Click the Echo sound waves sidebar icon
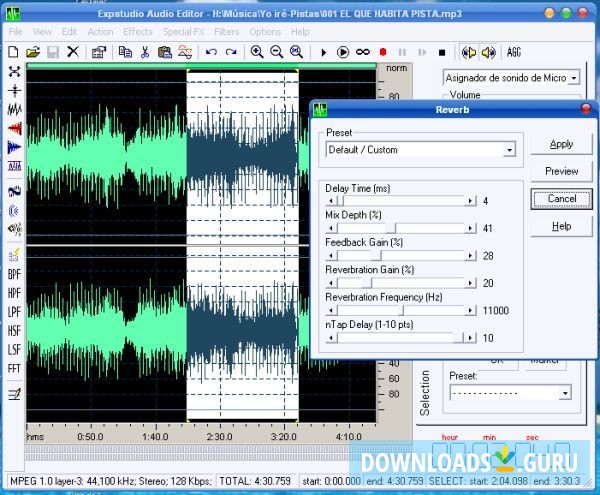600x495 pixels. pos(14,210)
